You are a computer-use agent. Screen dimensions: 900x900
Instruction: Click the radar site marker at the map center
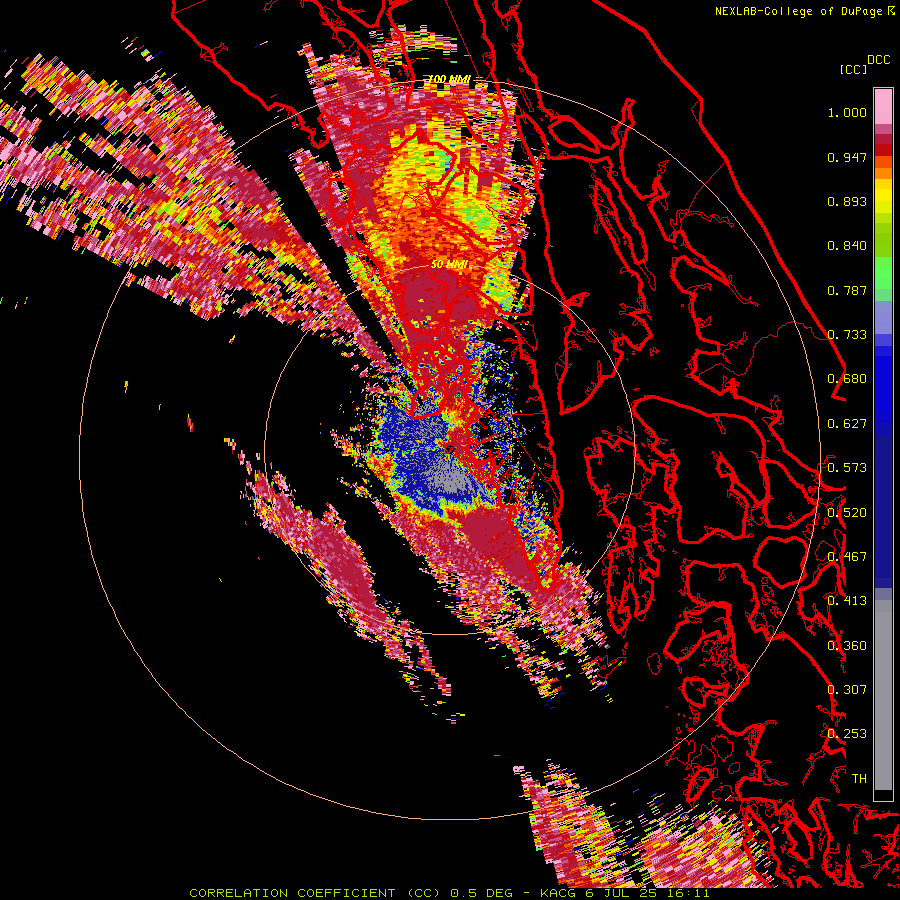(x=450, y=449)
